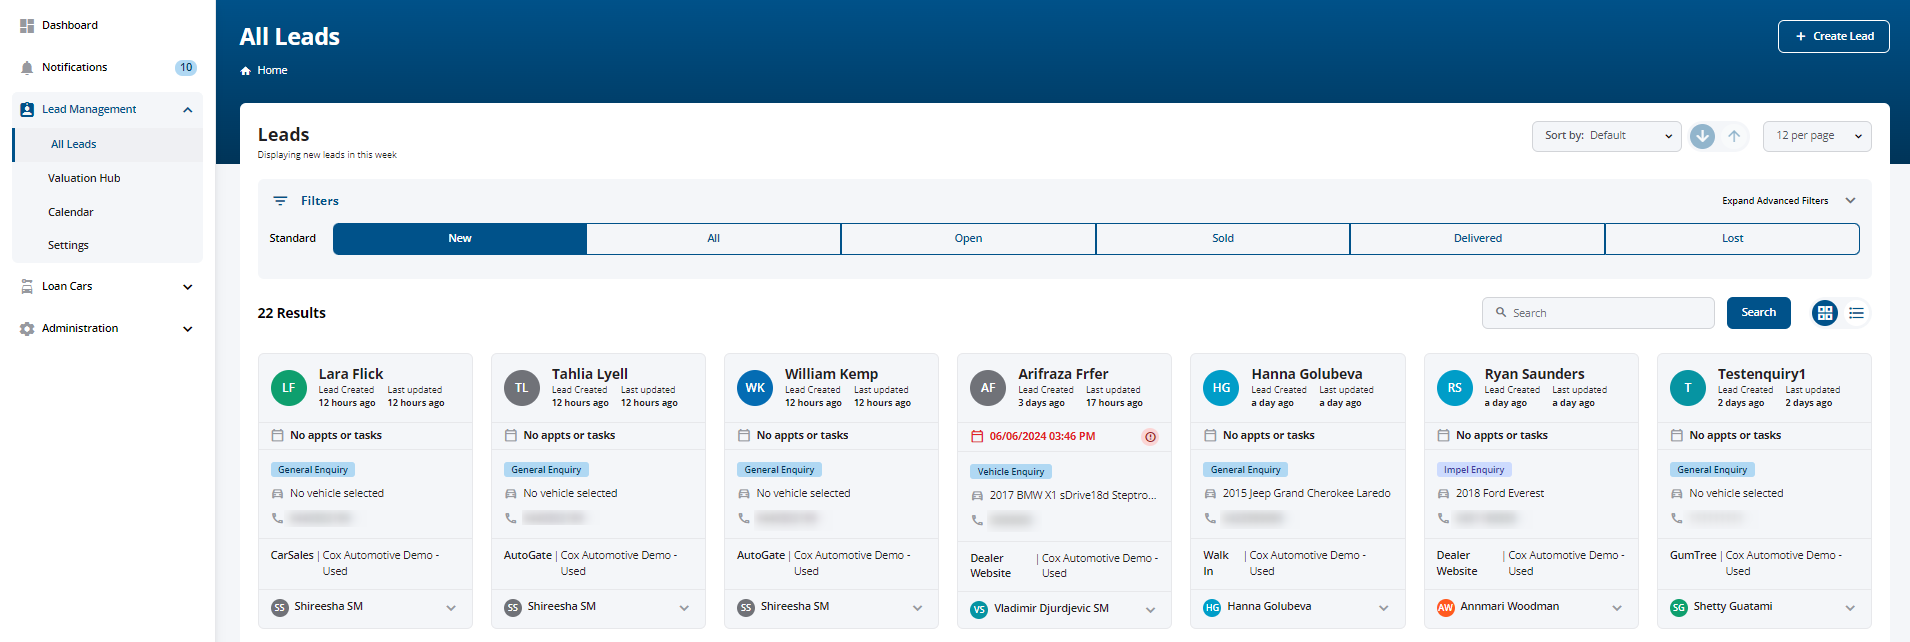This screenshot has height=642, width=1910.
Task: Select the Open filter tab
Action: click(968, 239)
